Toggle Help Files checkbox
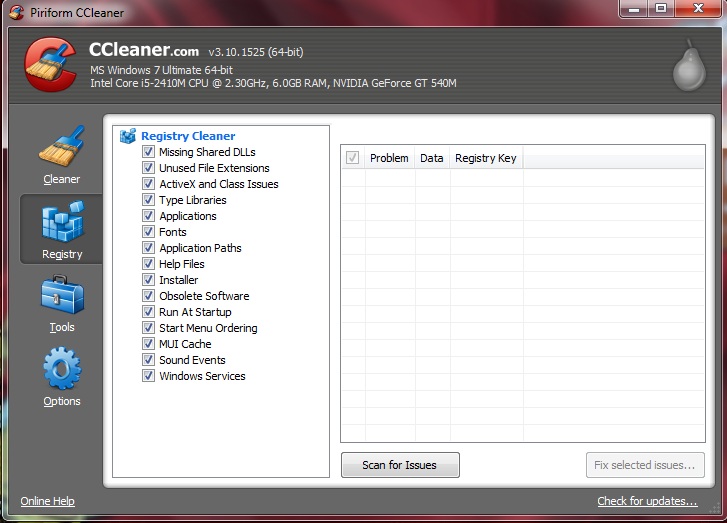 (x=148, y=264)
